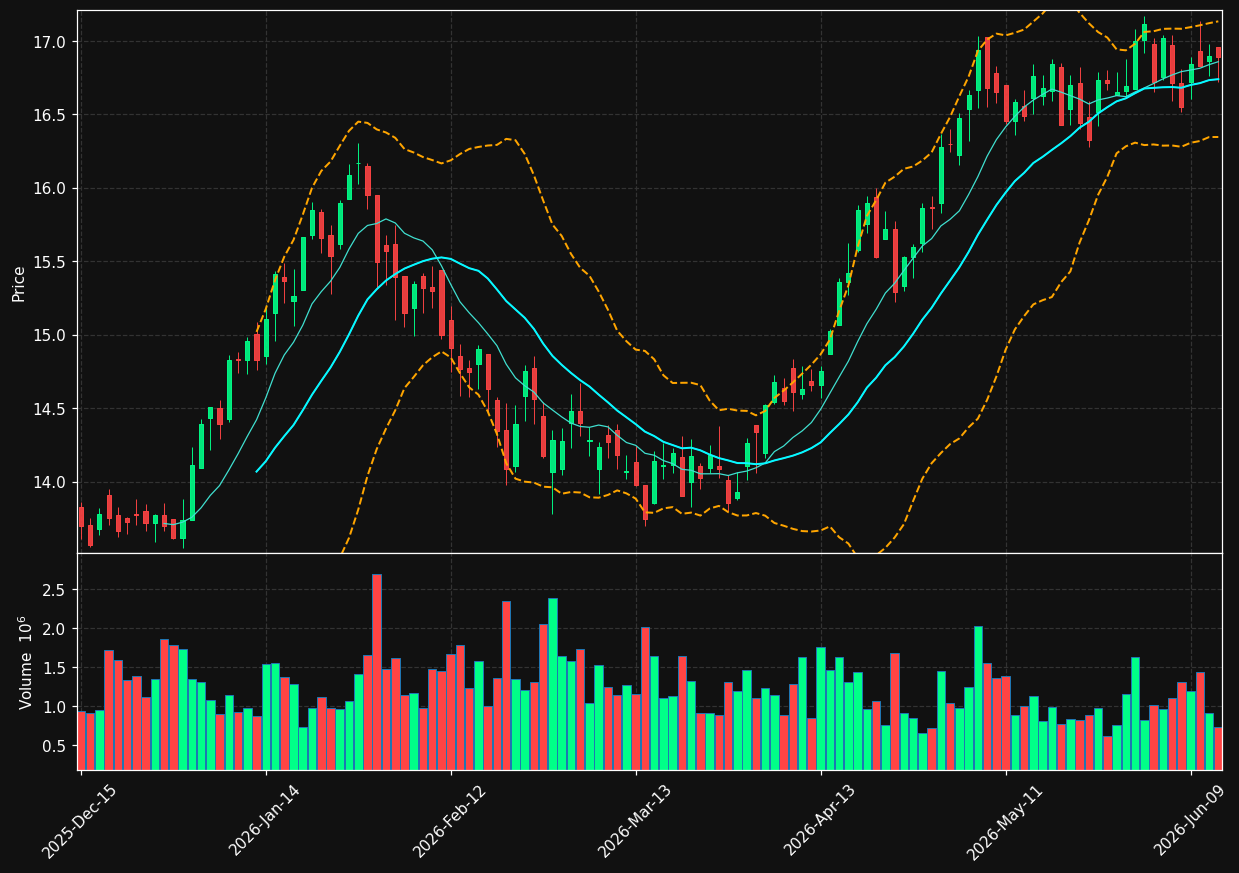The width and height of the screenshot is (1239, 873).
Task: Click the 16.5 price axis label
Action: click(50, 115)
